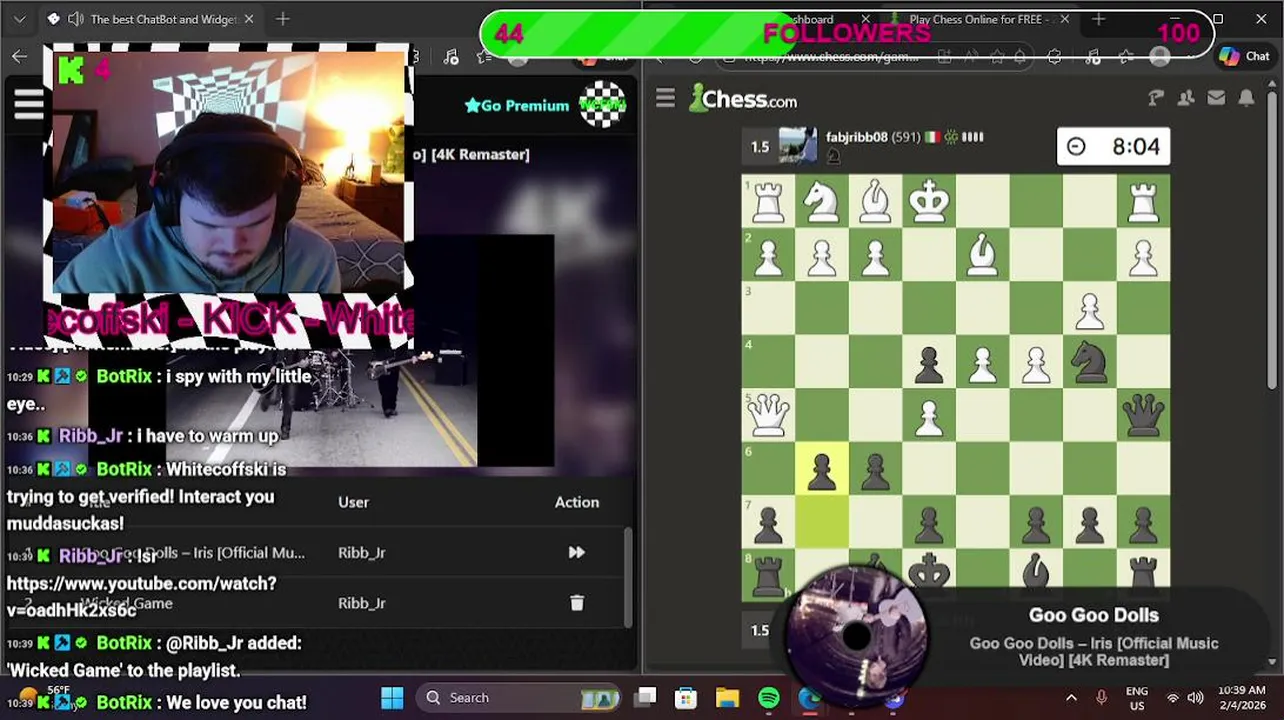Image resolution: width=1284 pixels, height=720 pixels.
Task: Open the Chess.com hamburger menu
Action: point(665,98)
